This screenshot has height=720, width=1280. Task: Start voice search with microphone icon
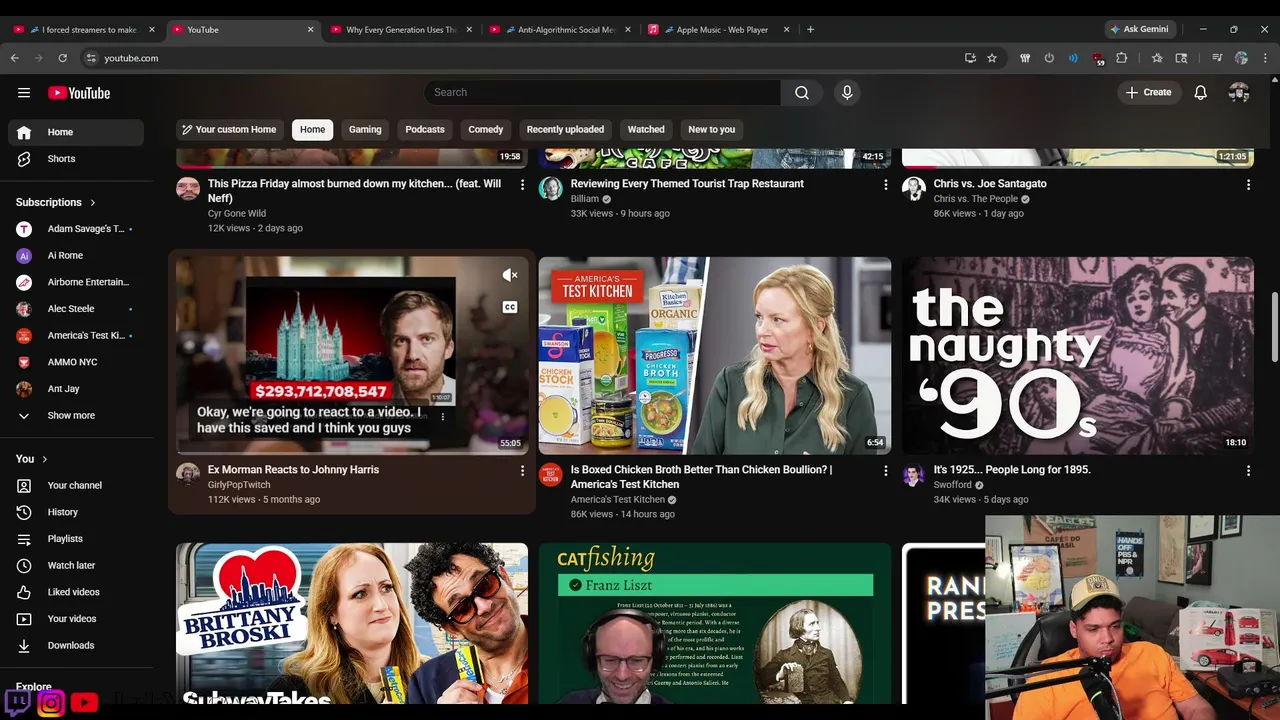point(847,92)
